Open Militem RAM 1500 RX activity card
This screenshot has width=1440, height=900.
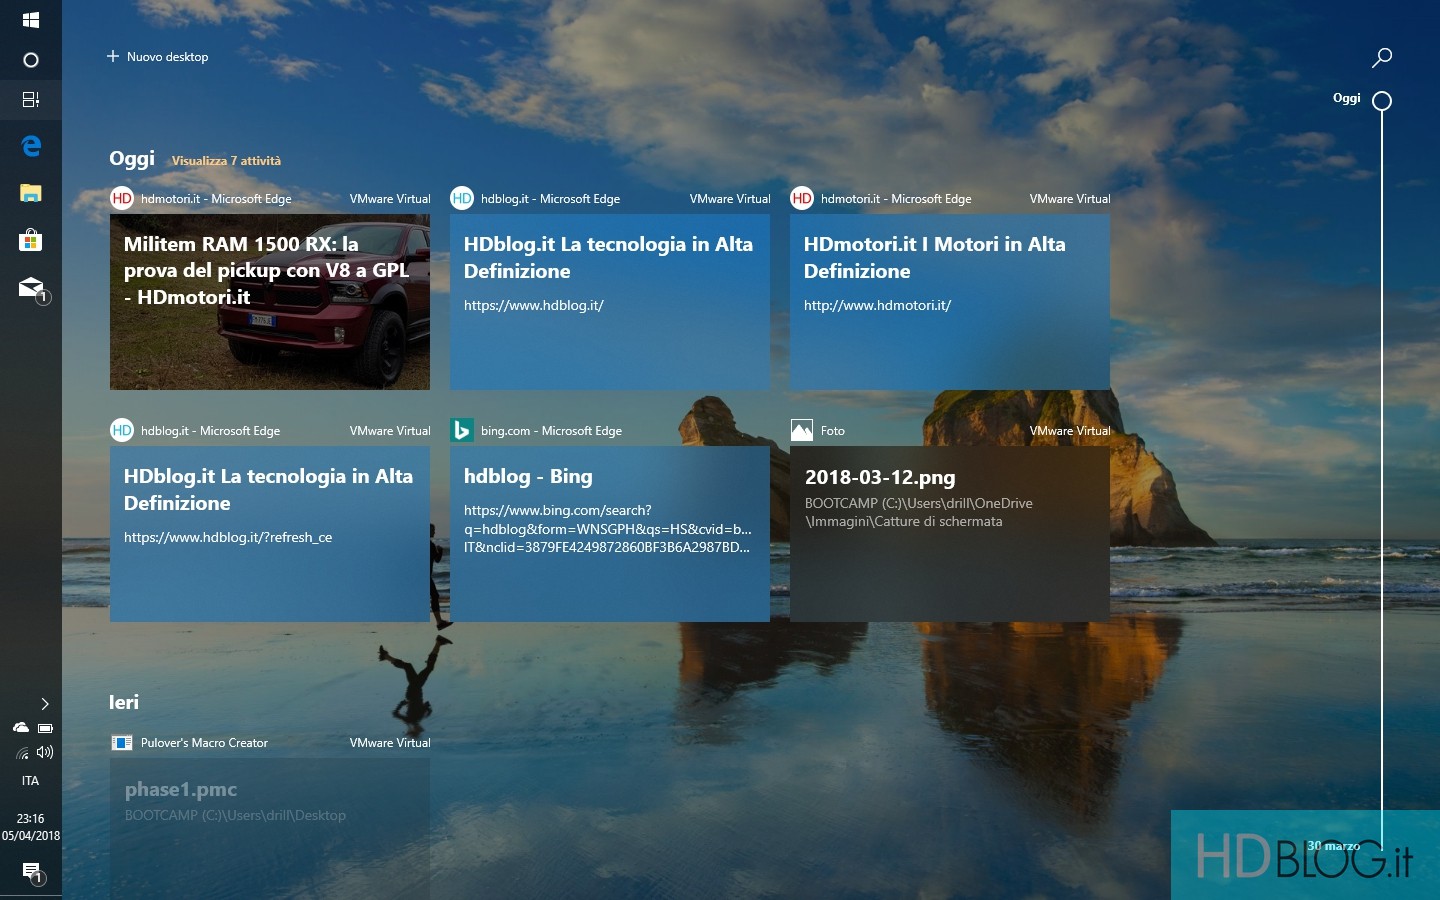point(270,302)
